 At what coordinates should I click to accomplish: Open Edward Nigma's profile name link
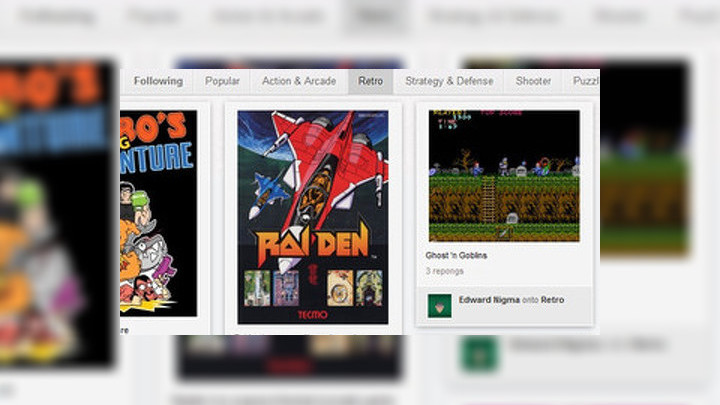491,299
